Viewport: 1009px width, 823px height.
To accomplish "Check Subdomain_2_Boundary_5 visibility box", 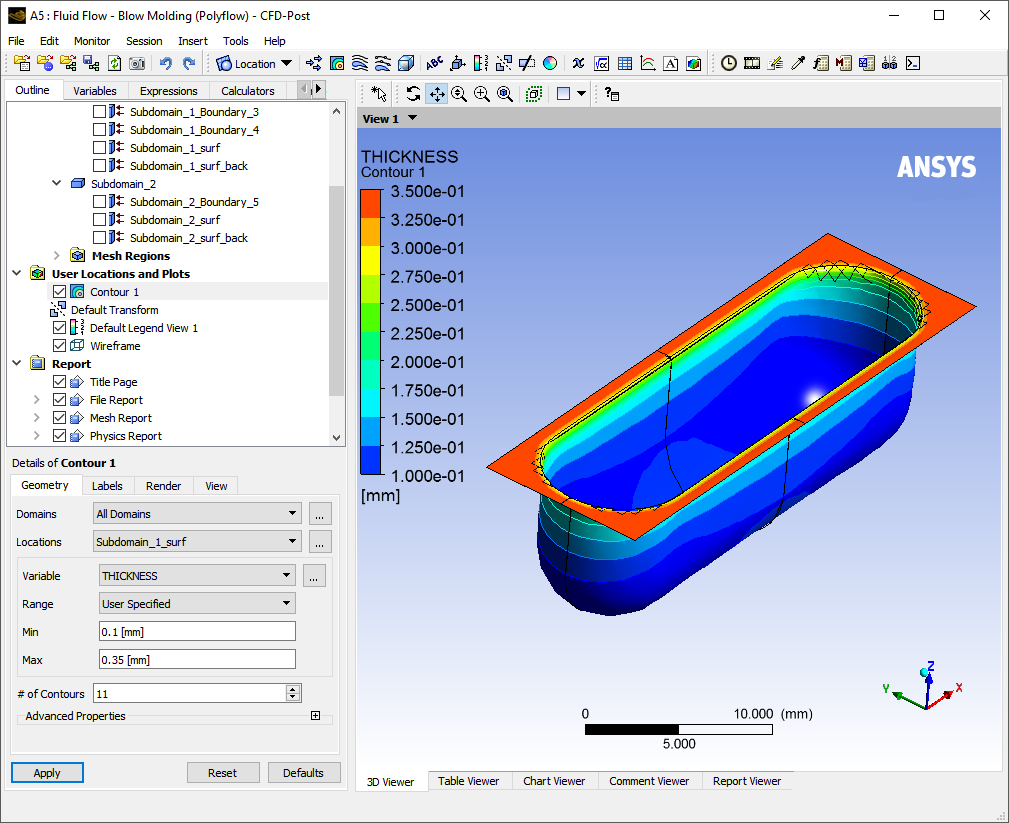I will point(99,201).
